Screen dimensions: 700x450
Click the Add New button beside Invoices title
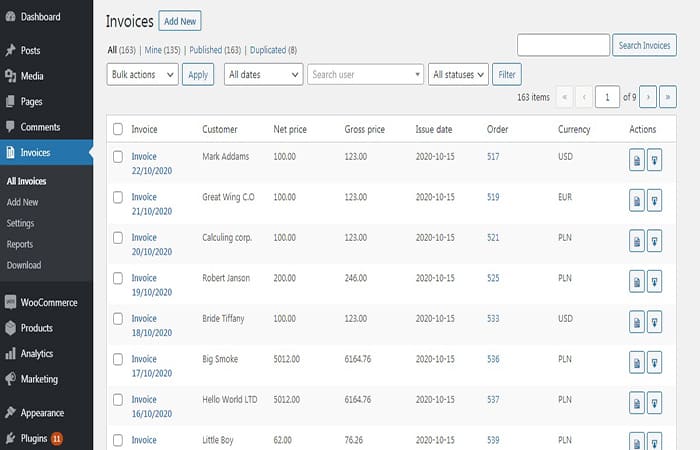click(180, 20)
